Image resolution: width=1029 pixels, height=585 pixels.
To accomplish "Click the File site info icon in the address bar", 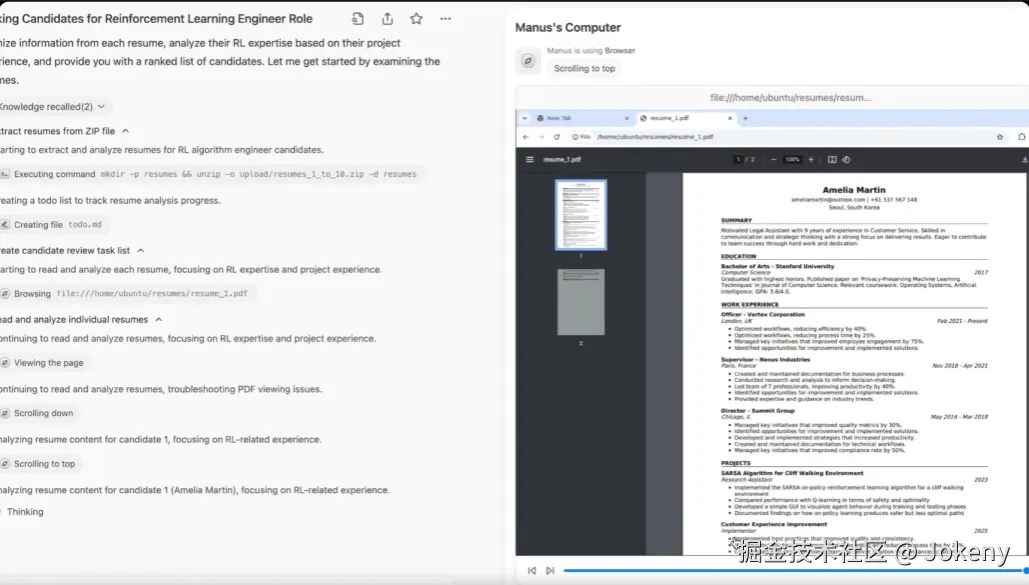I will click(x=581, y=137).
